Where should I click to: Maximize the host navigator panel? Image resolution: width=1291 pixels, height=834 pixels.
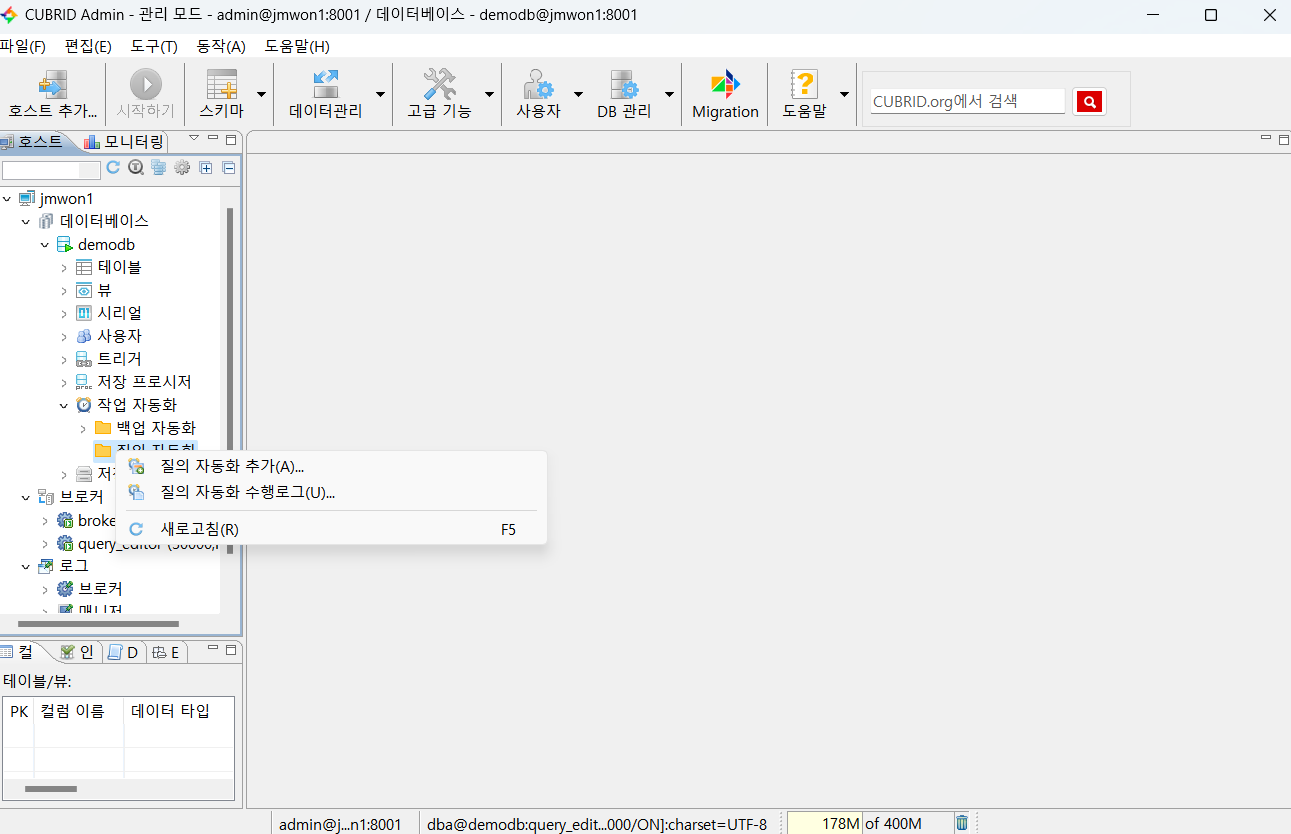tap(231, 140)
